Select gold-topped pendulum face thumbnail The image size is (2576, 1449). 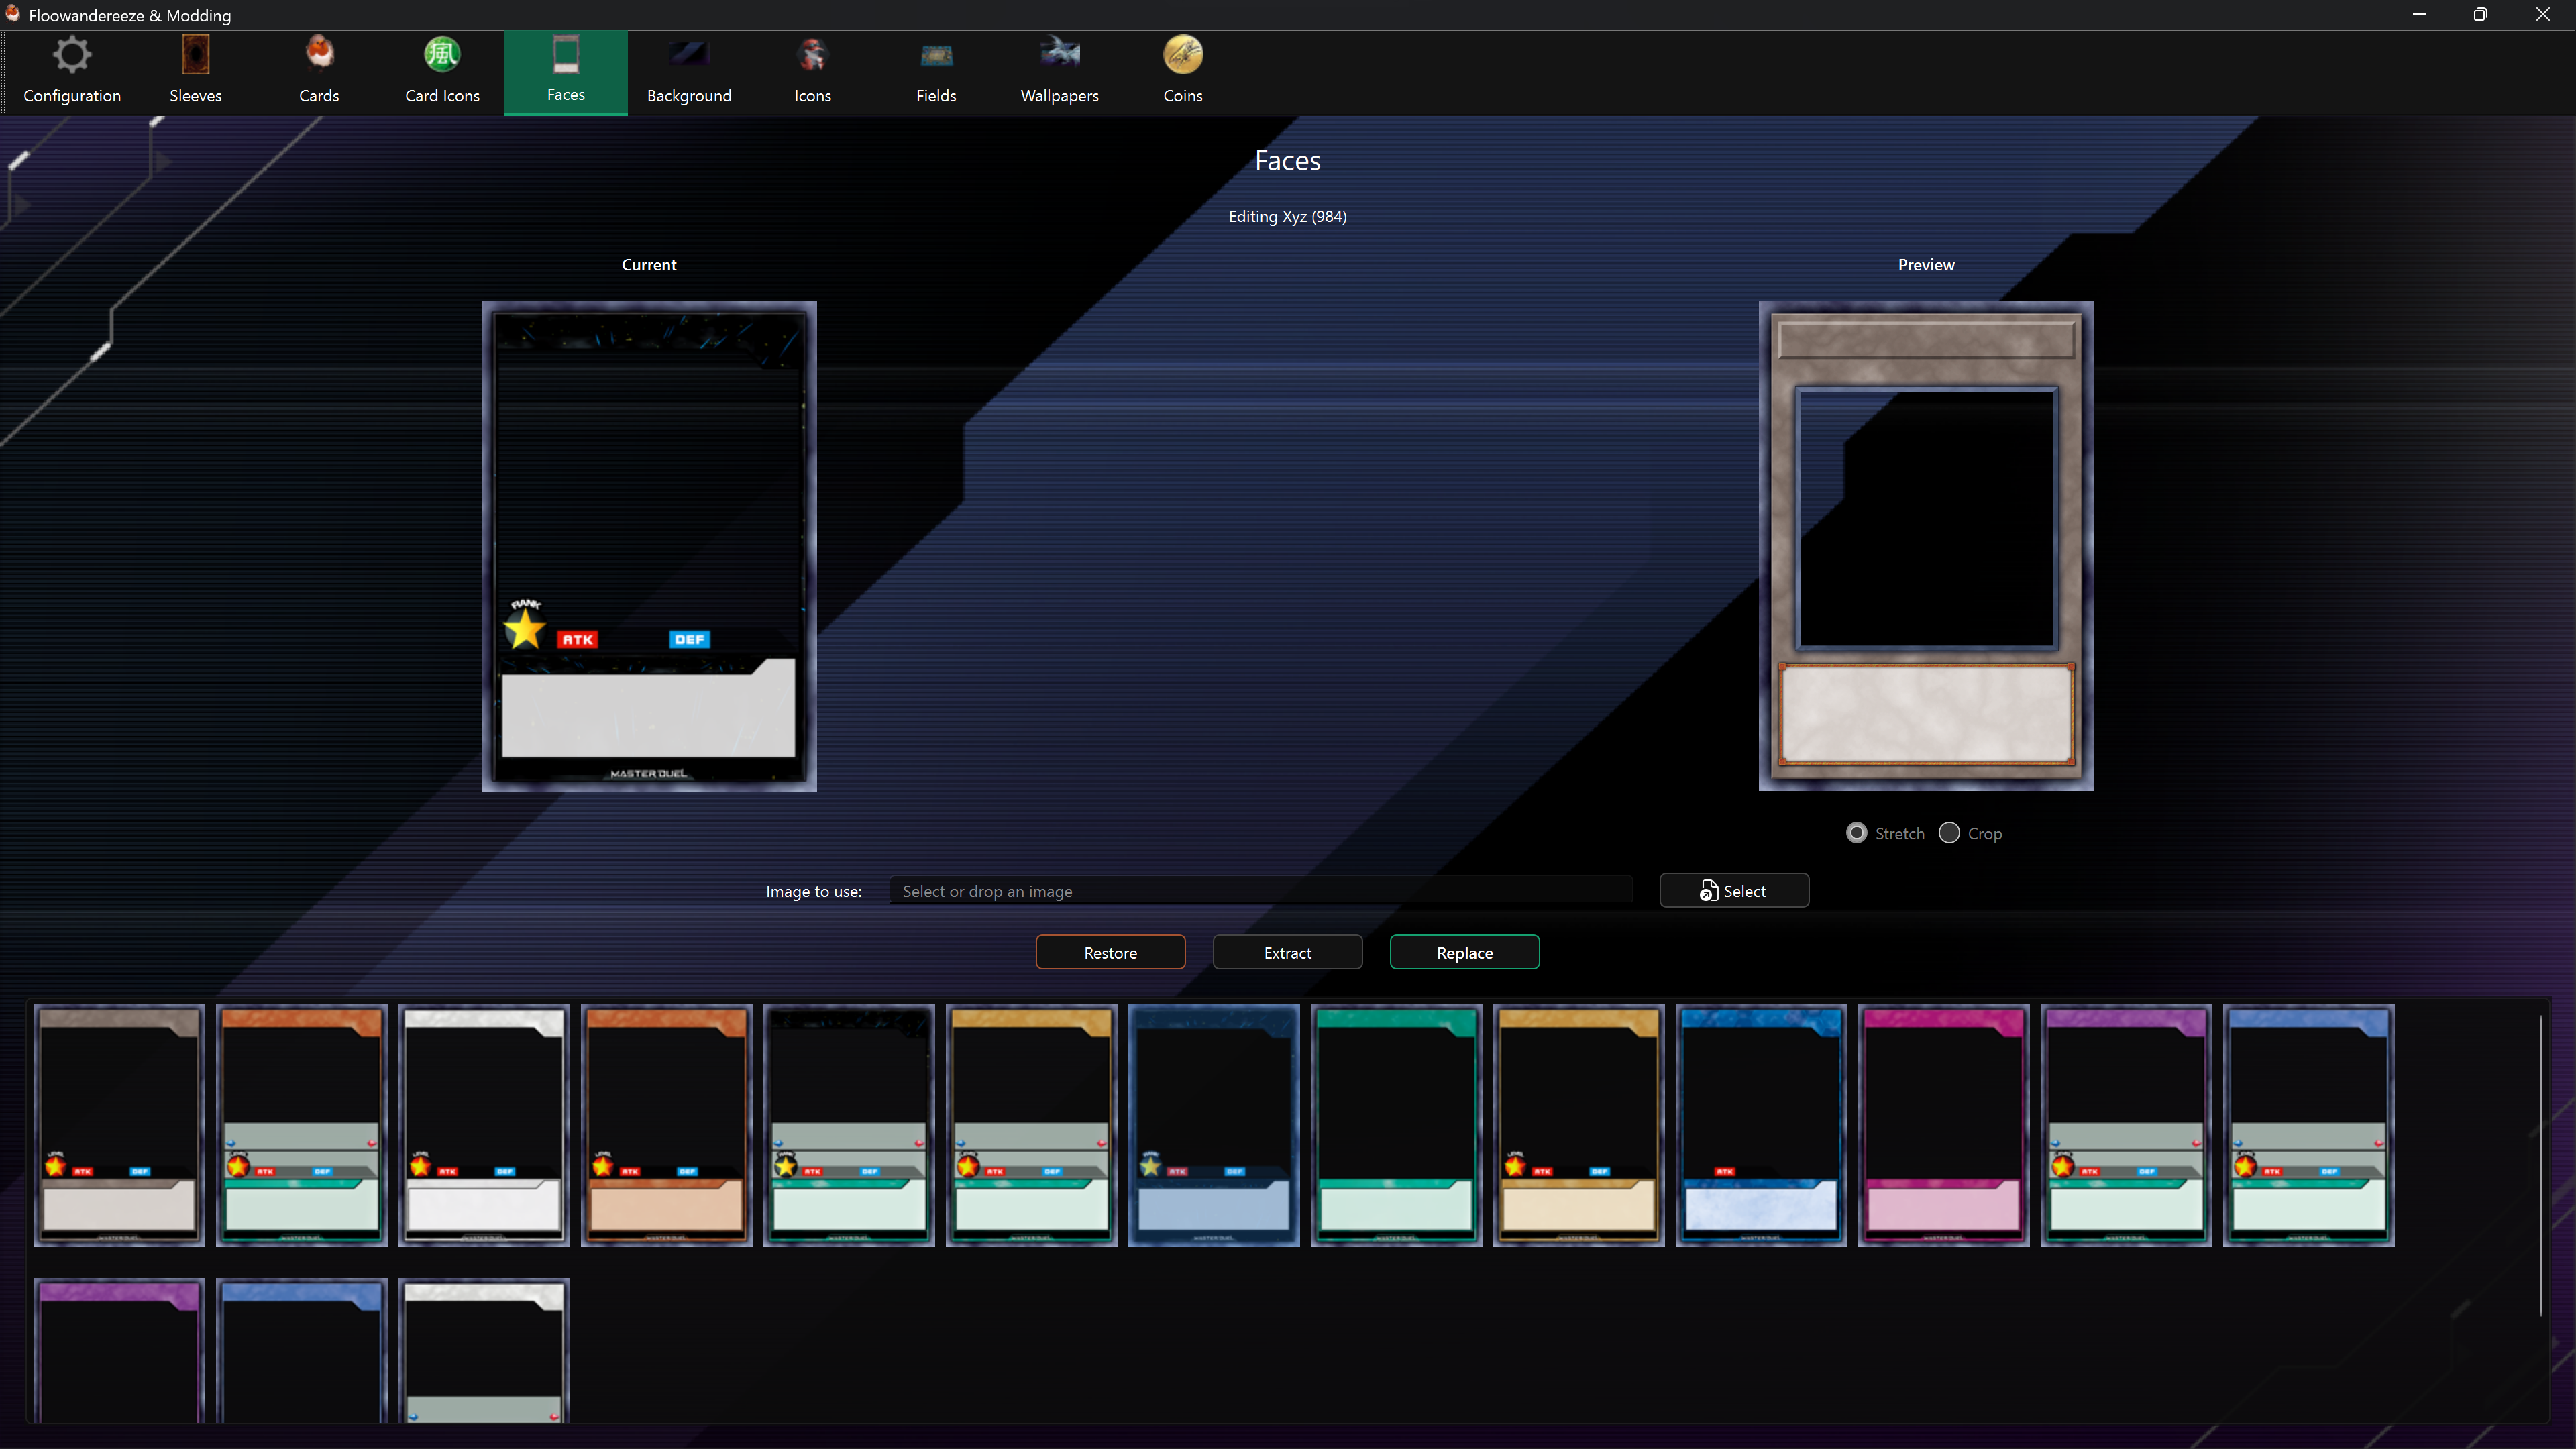click(1031, 1126)
